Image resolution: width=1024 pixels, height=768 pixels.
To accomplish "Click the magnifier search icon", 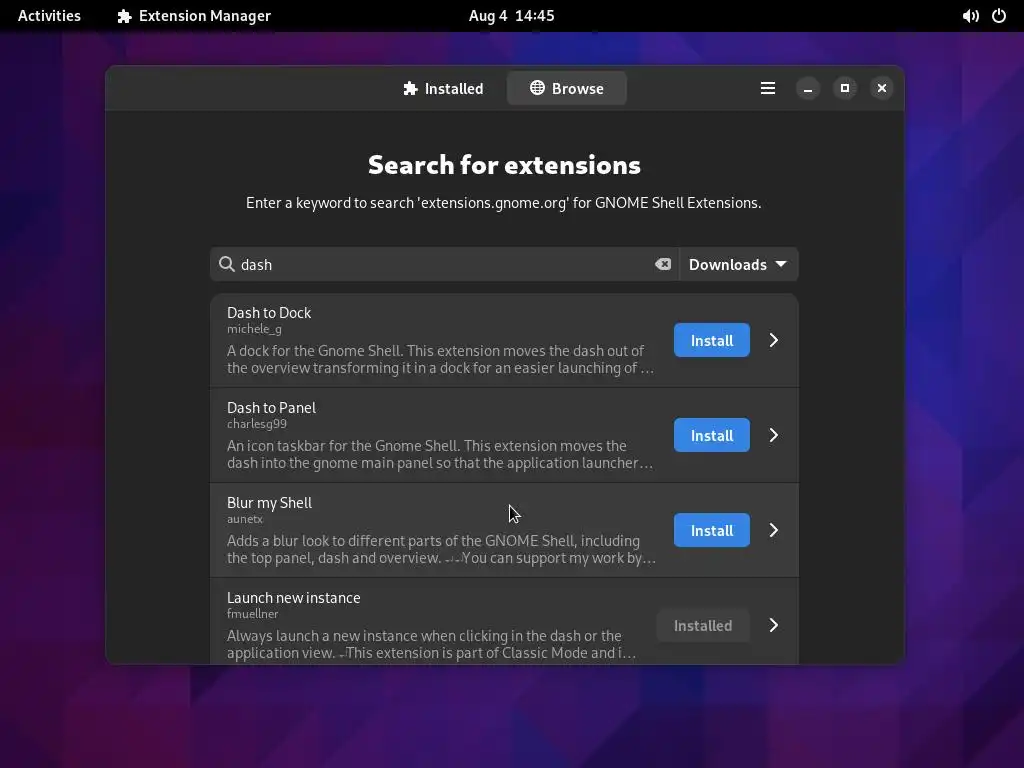I will 227,264.
